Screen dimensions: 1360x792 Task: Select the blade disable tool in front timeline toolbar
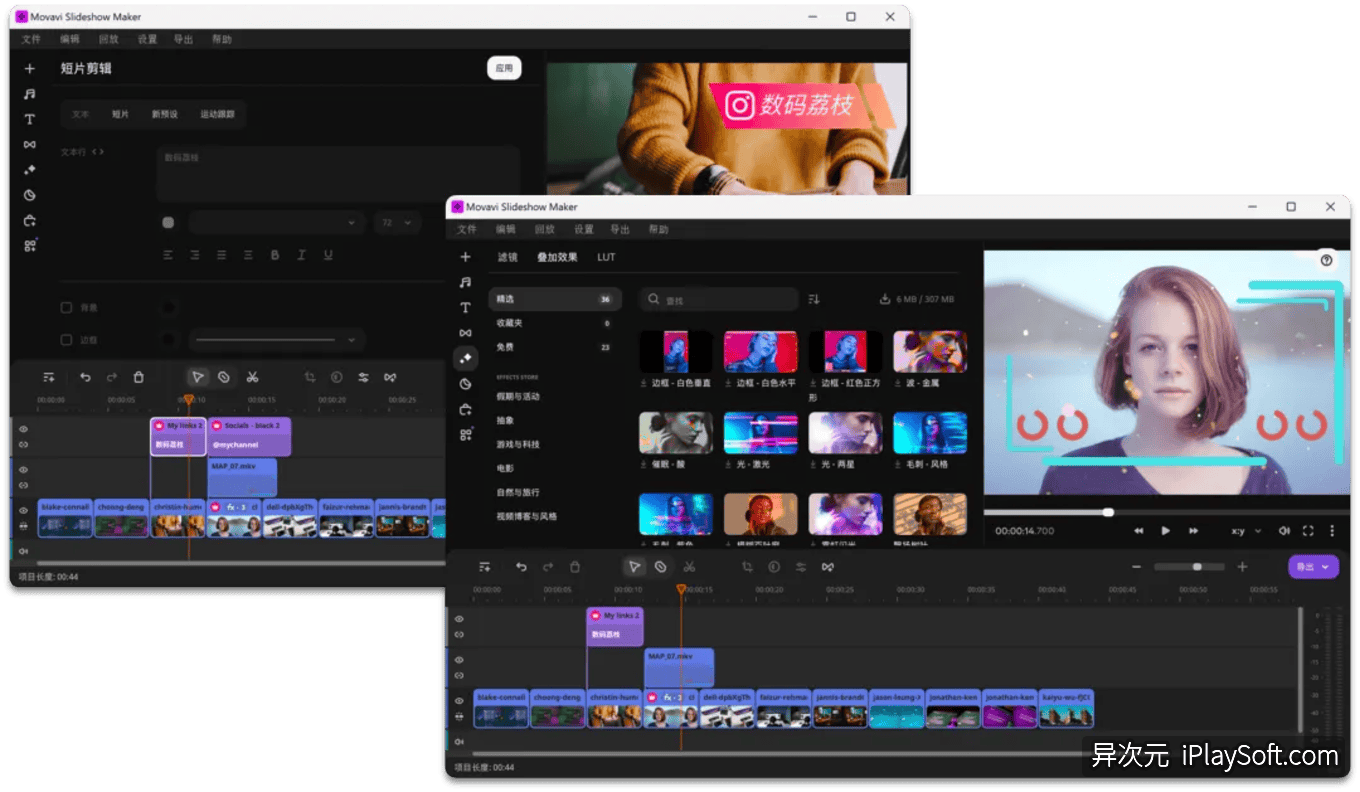(661, 567)
